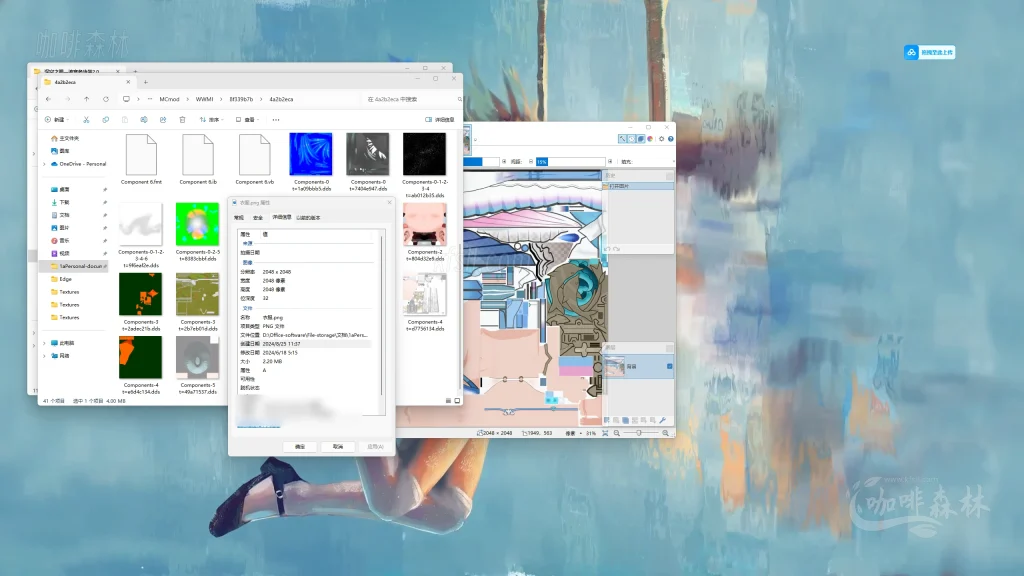Click the 15% value bar in Paint.NET toolbar
The width and height of the screenshot is (1024, 576).
tap(570, 161)
